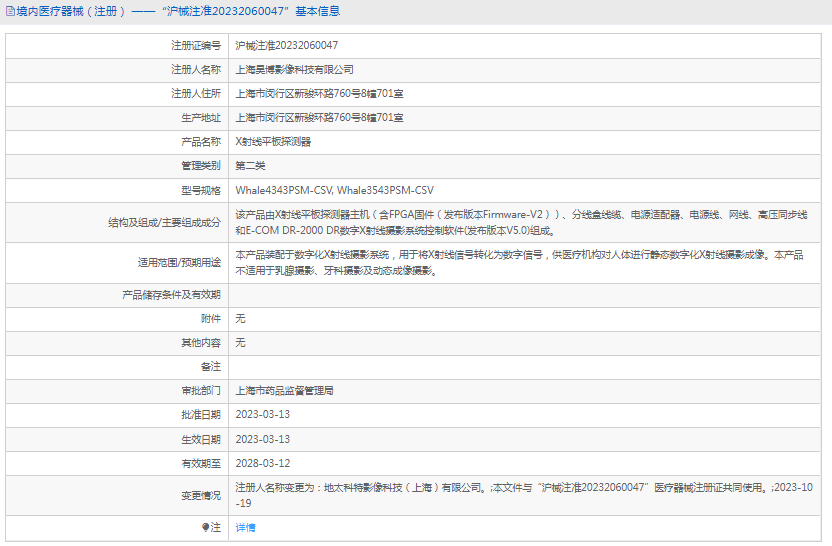This screenshot has width=832, height=546.
Task: Select the page title 境内医疗器械(注册) 基本信息
Action: tap(178, 11)
